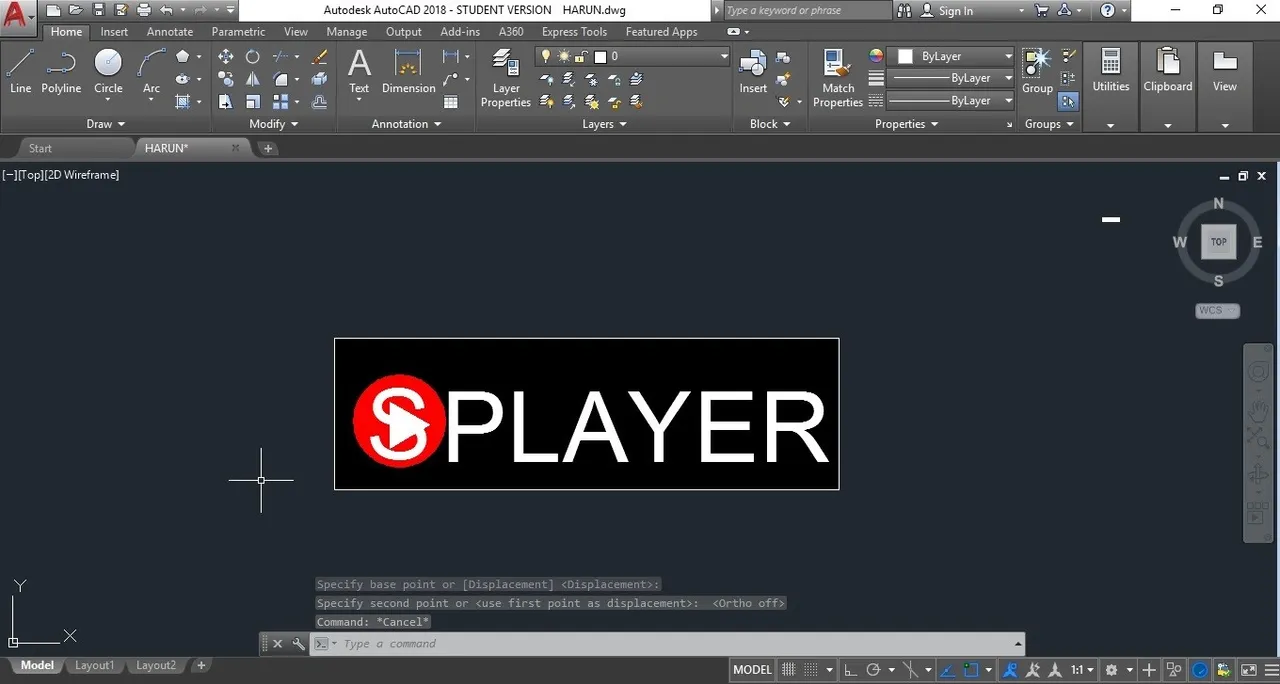Toggle Snap mode in status bar
This screenshot has height=684, width=1280.
(x=811, y=670)
